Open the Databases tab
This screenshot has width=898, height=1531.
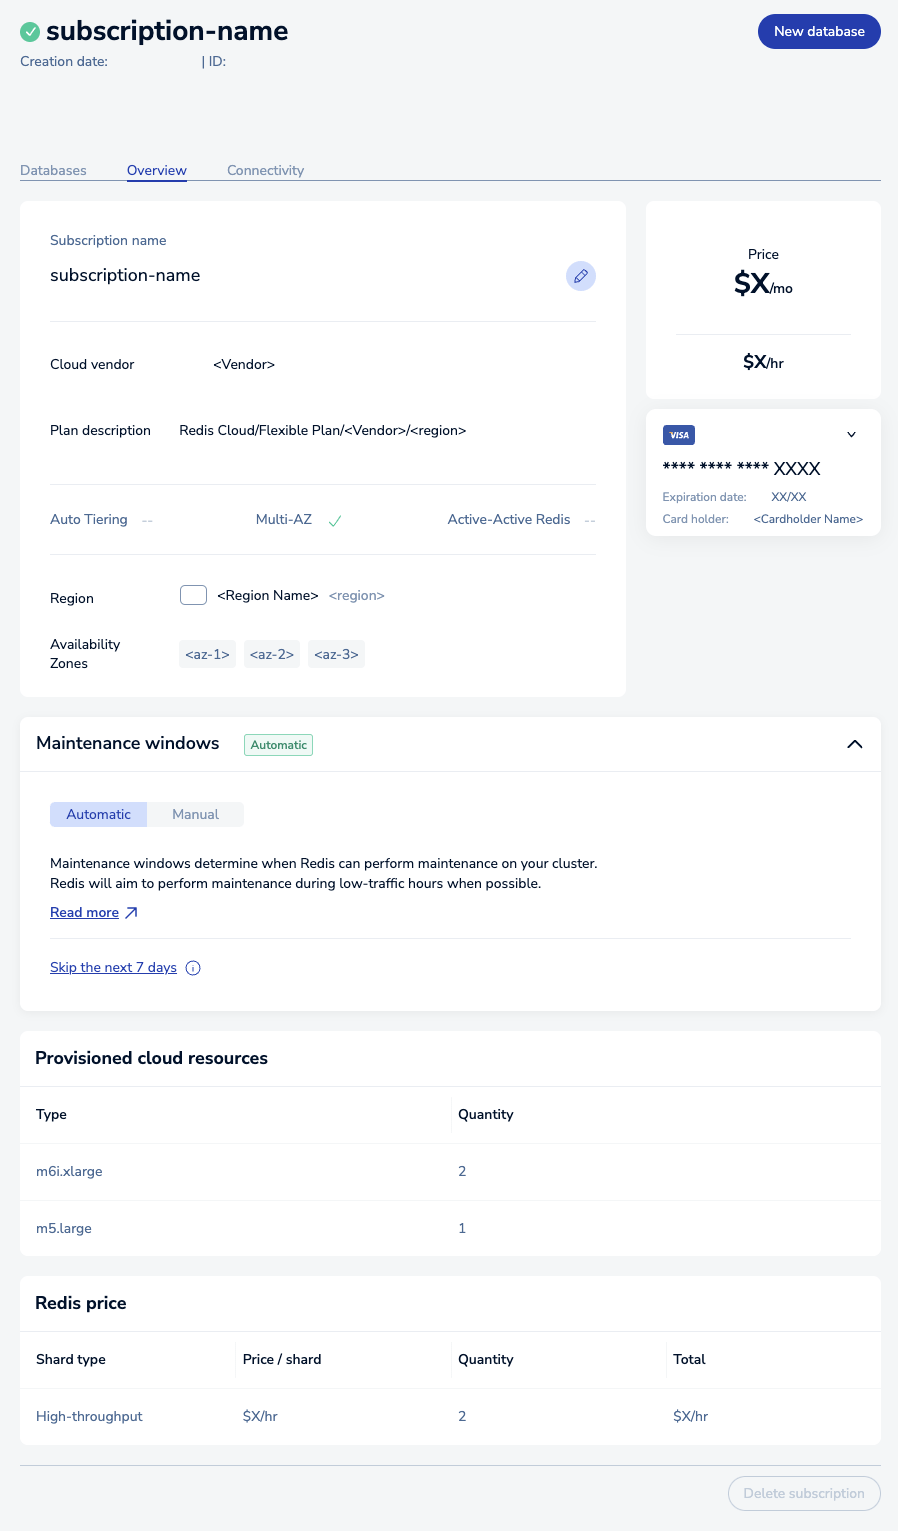[53, 170]
